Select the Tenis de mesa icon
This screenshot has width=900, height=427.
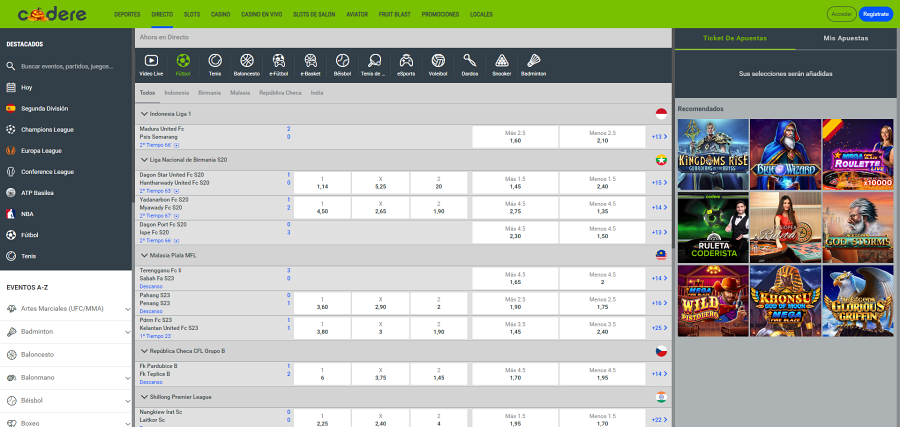pos(374,65)
